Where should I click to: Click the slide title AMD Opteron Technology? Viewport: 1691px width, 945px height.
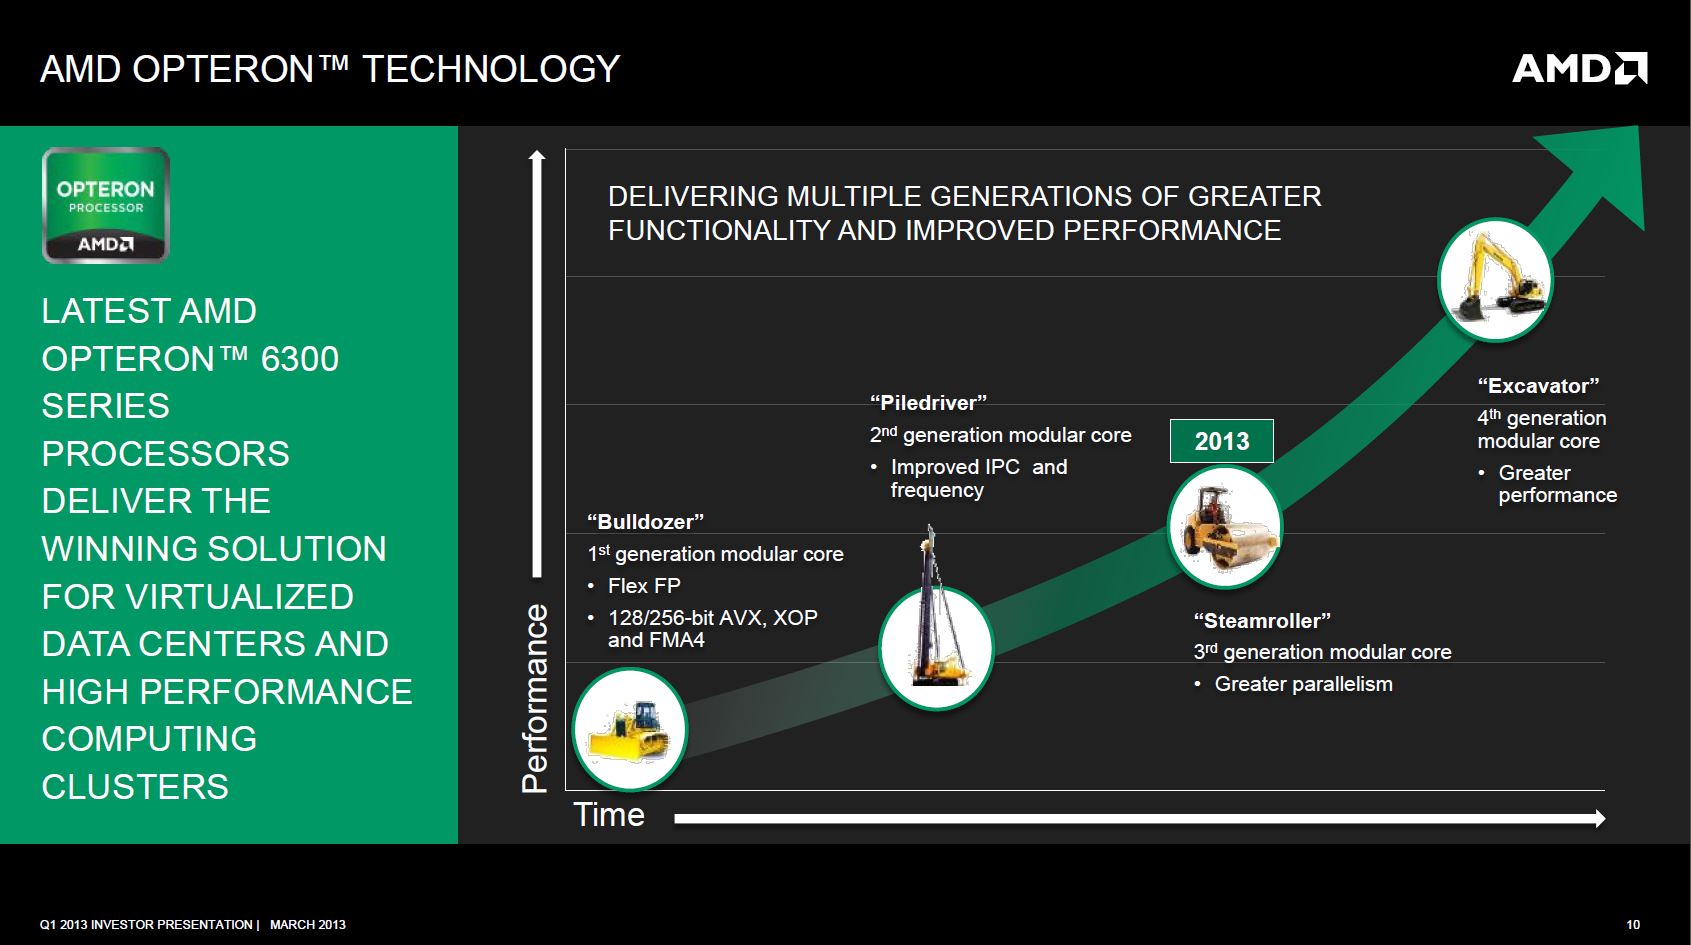coord(330,69)
